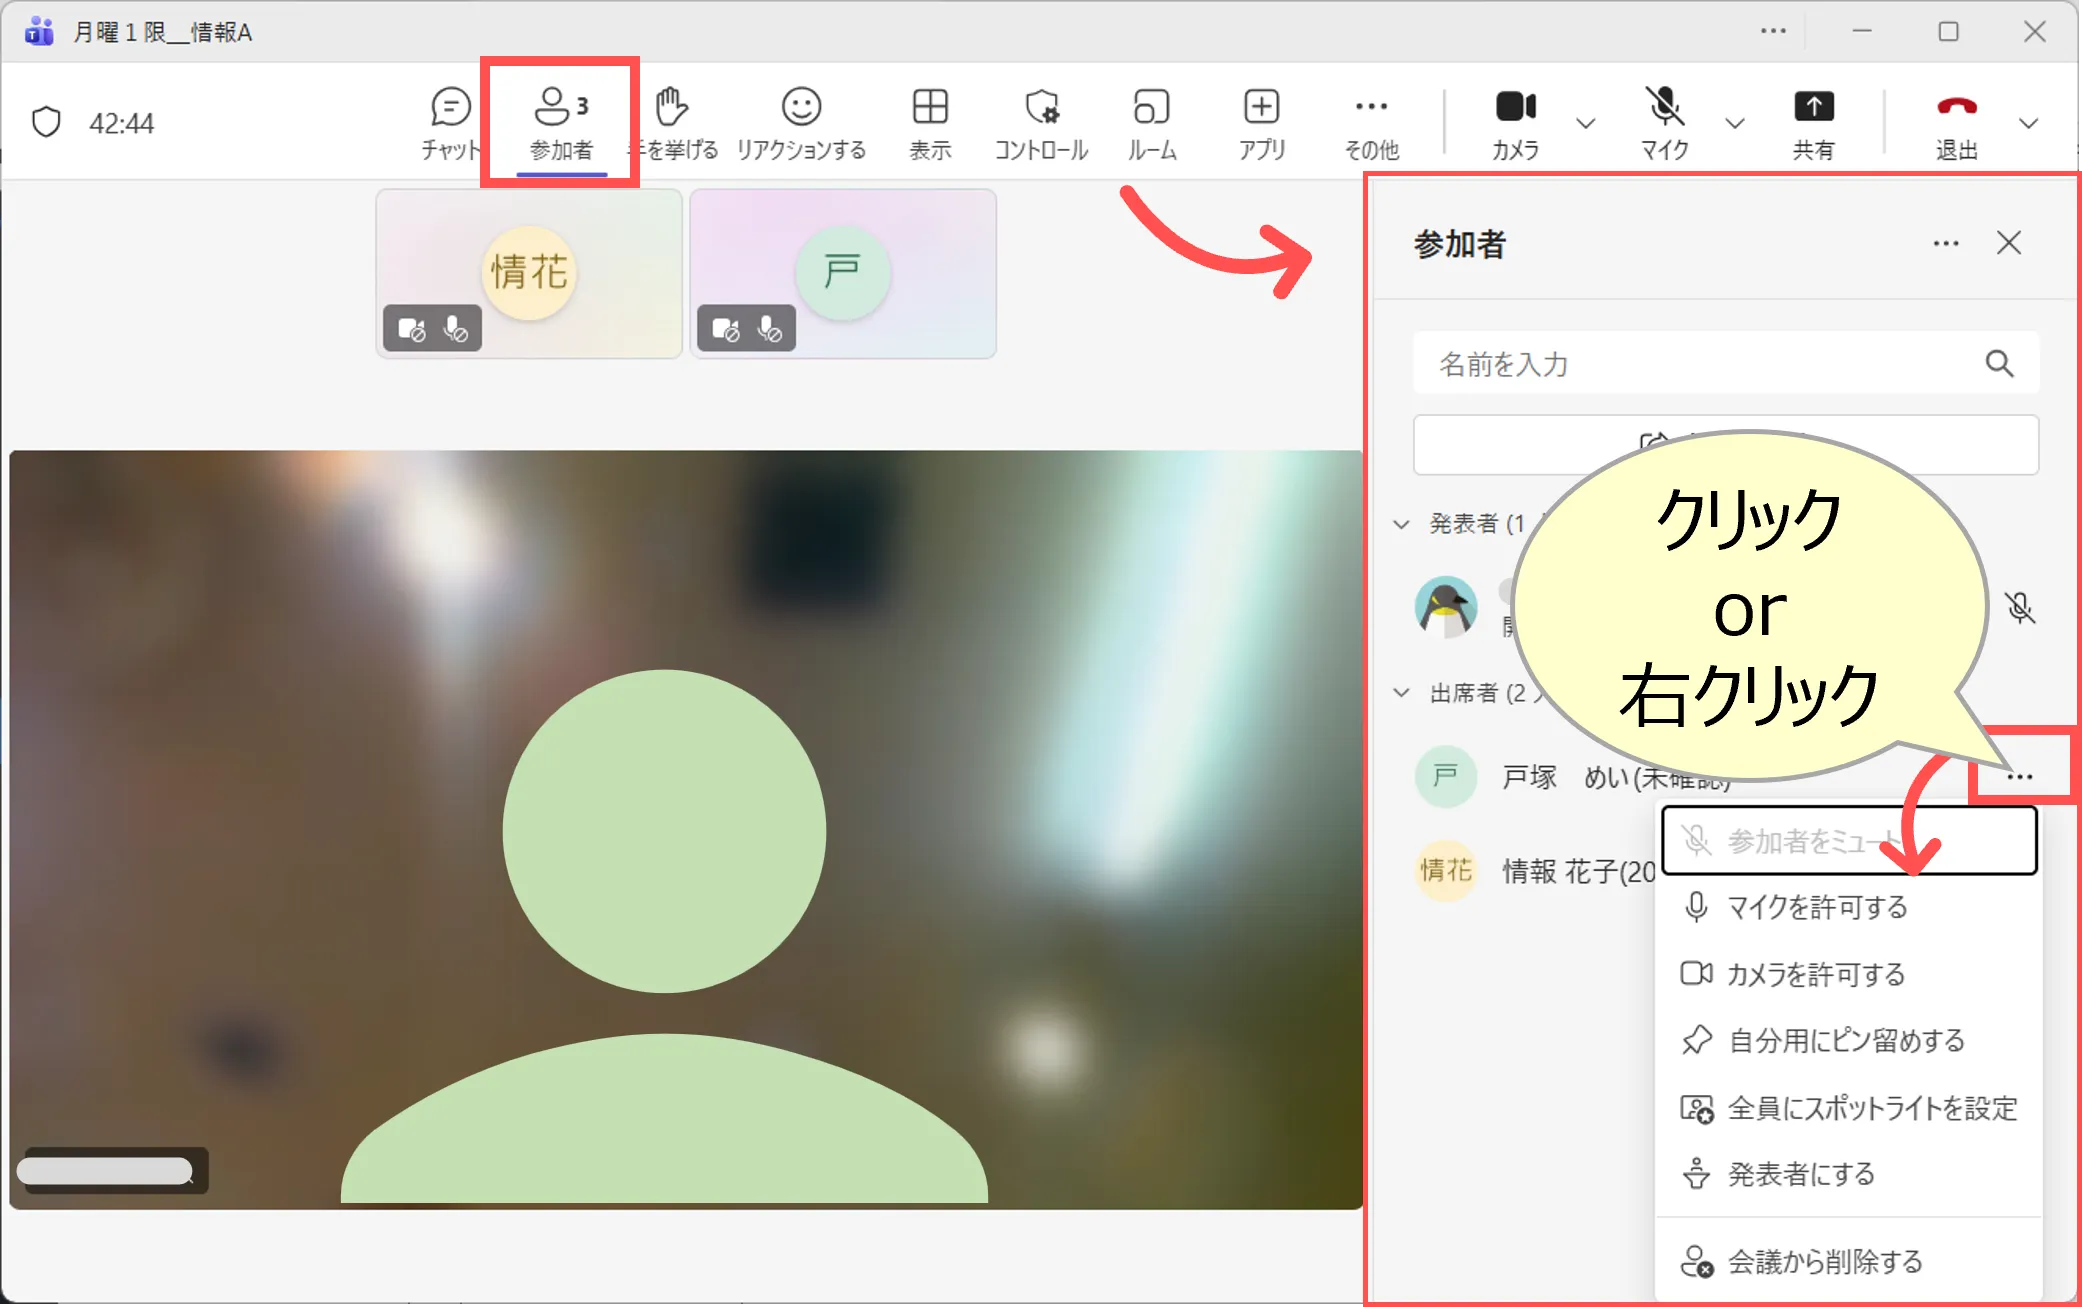
Task: Expand the microphone options dropdown arrow
Action: tap(1735, 124)
